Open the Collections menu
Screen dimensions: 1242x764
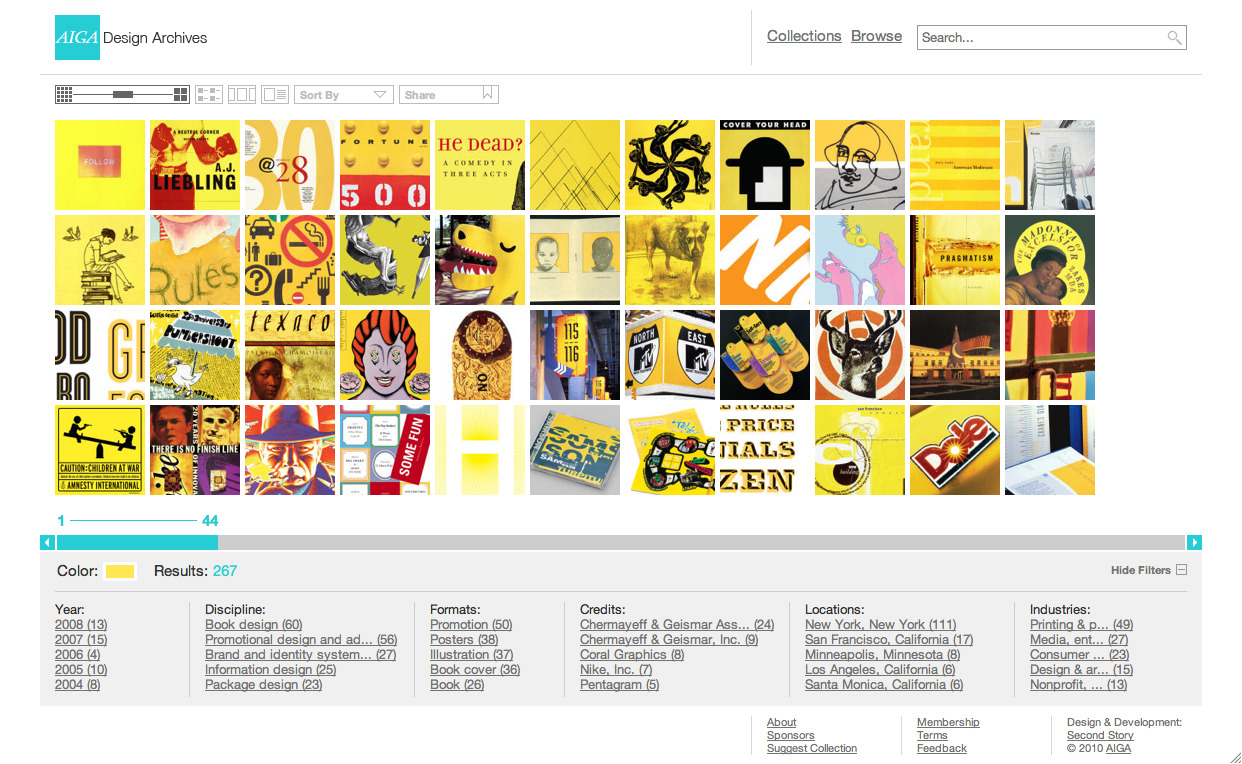804,36
